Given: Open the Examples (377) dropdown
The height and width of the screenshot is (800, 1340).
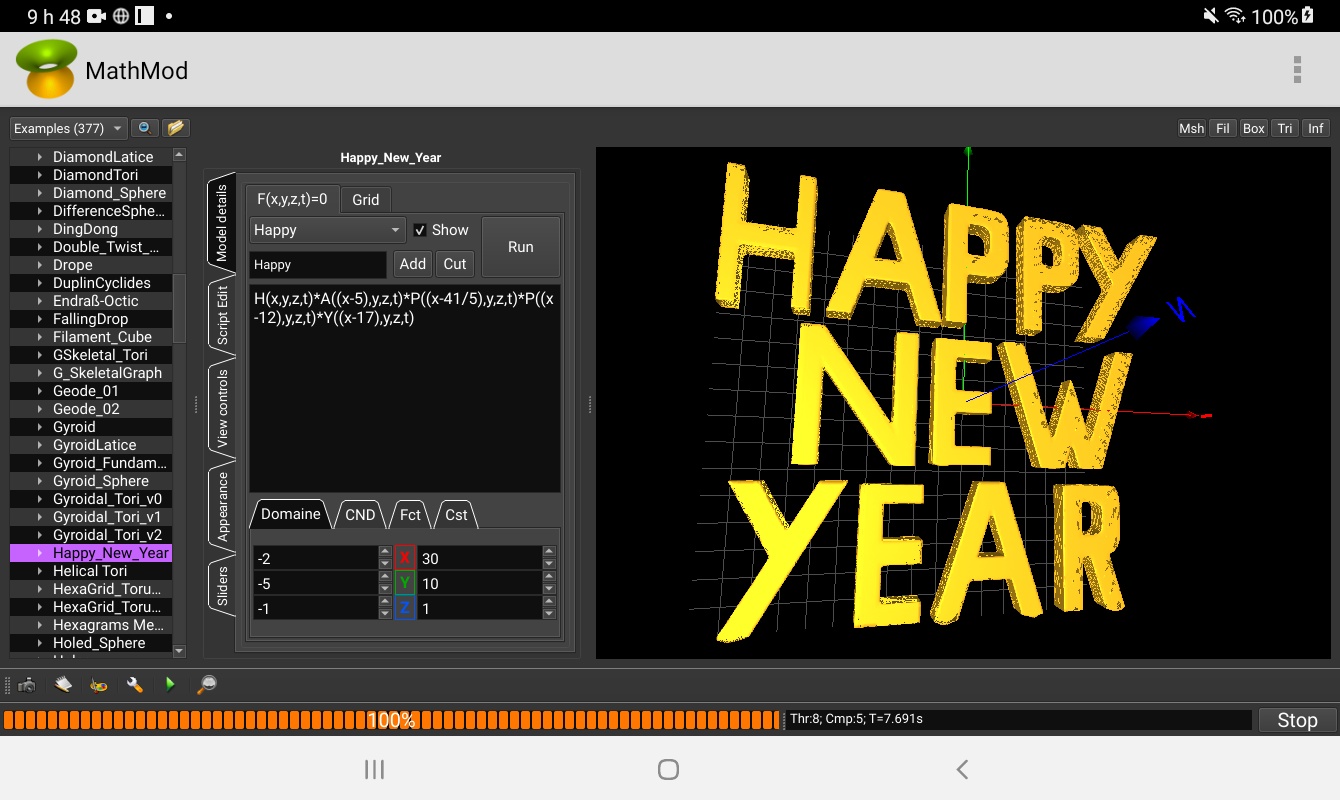Looking at the screenshot, I should click(68, 128).
